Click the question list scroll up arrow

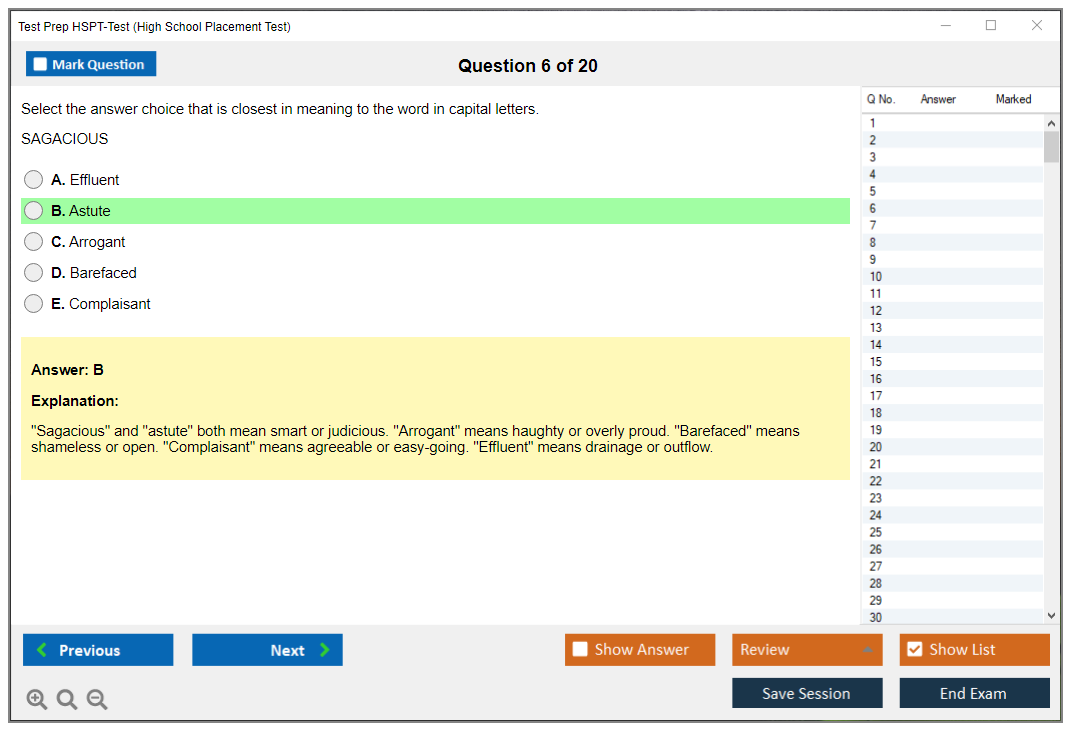pos(1051,123)
